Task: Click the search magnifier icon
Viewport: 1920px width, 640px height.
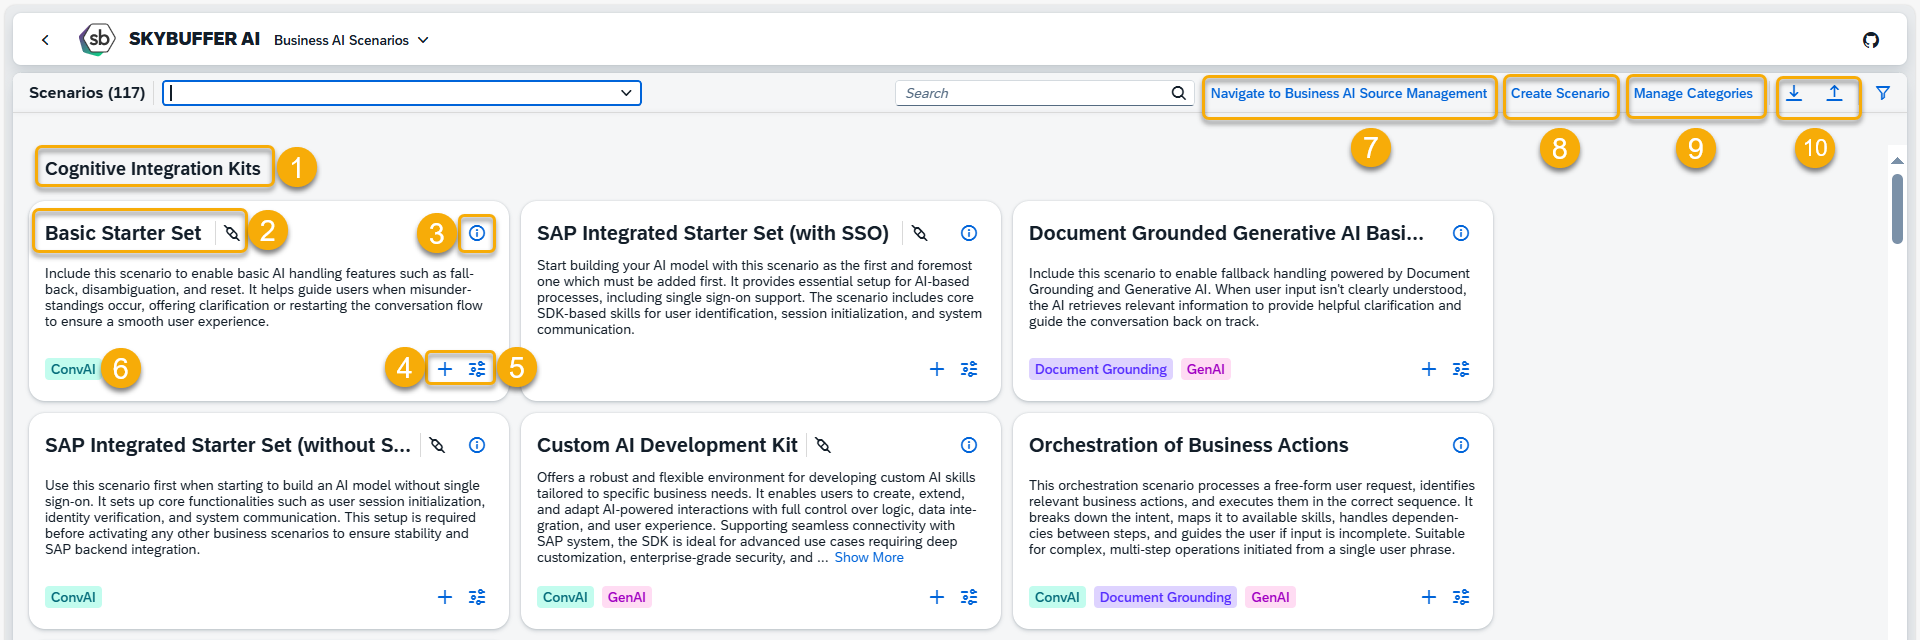Action: click(x=1179, y=93)
